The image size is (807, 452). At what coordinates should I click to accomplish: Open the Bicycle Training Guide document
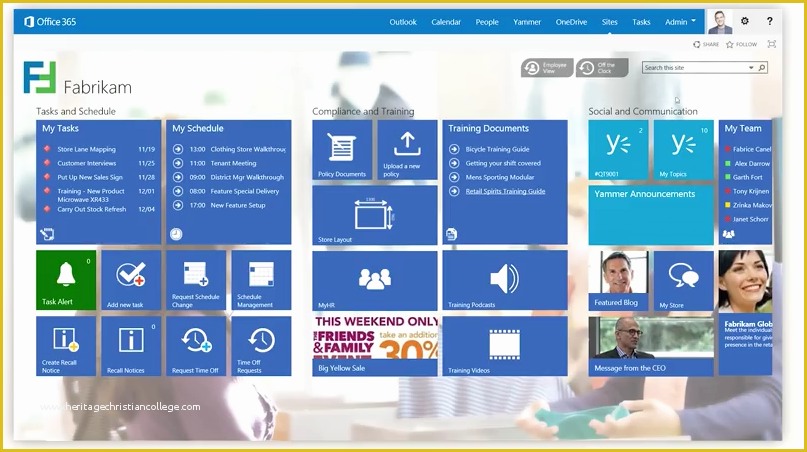[x=497, y=149]
